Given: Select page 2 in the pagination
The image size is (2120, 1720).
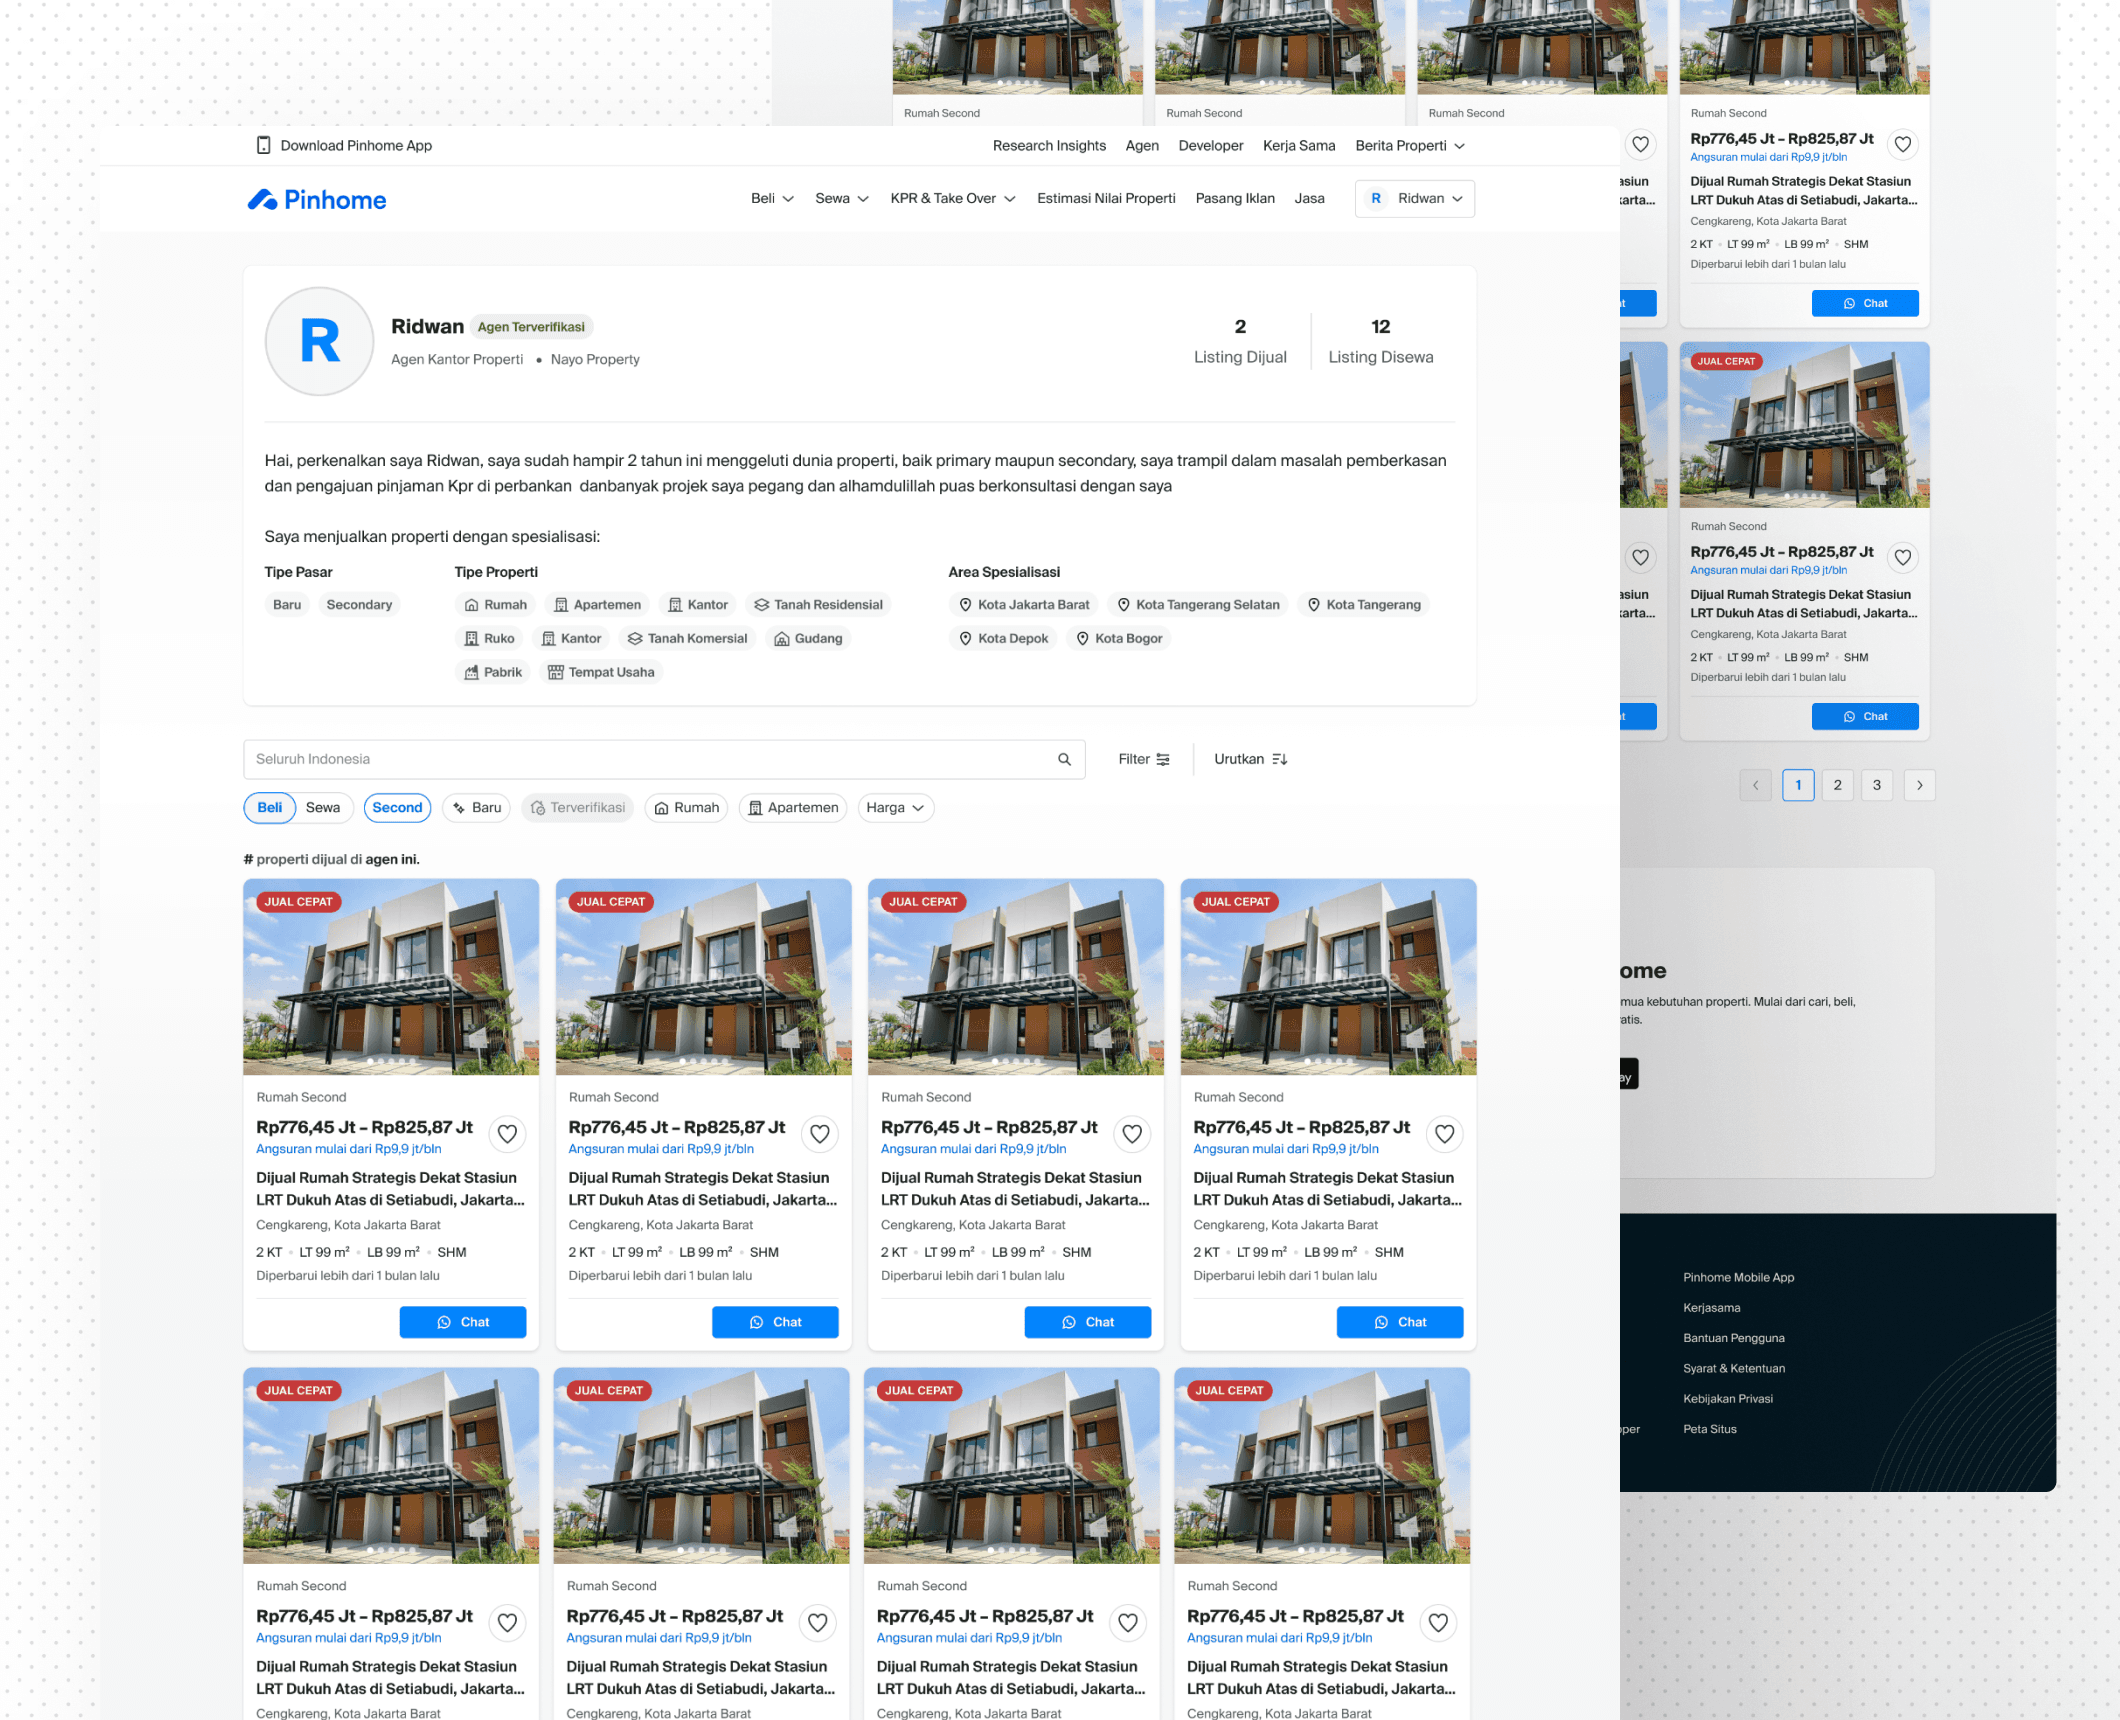Looking at the screenshot, I should click(x=1837, y=786).
